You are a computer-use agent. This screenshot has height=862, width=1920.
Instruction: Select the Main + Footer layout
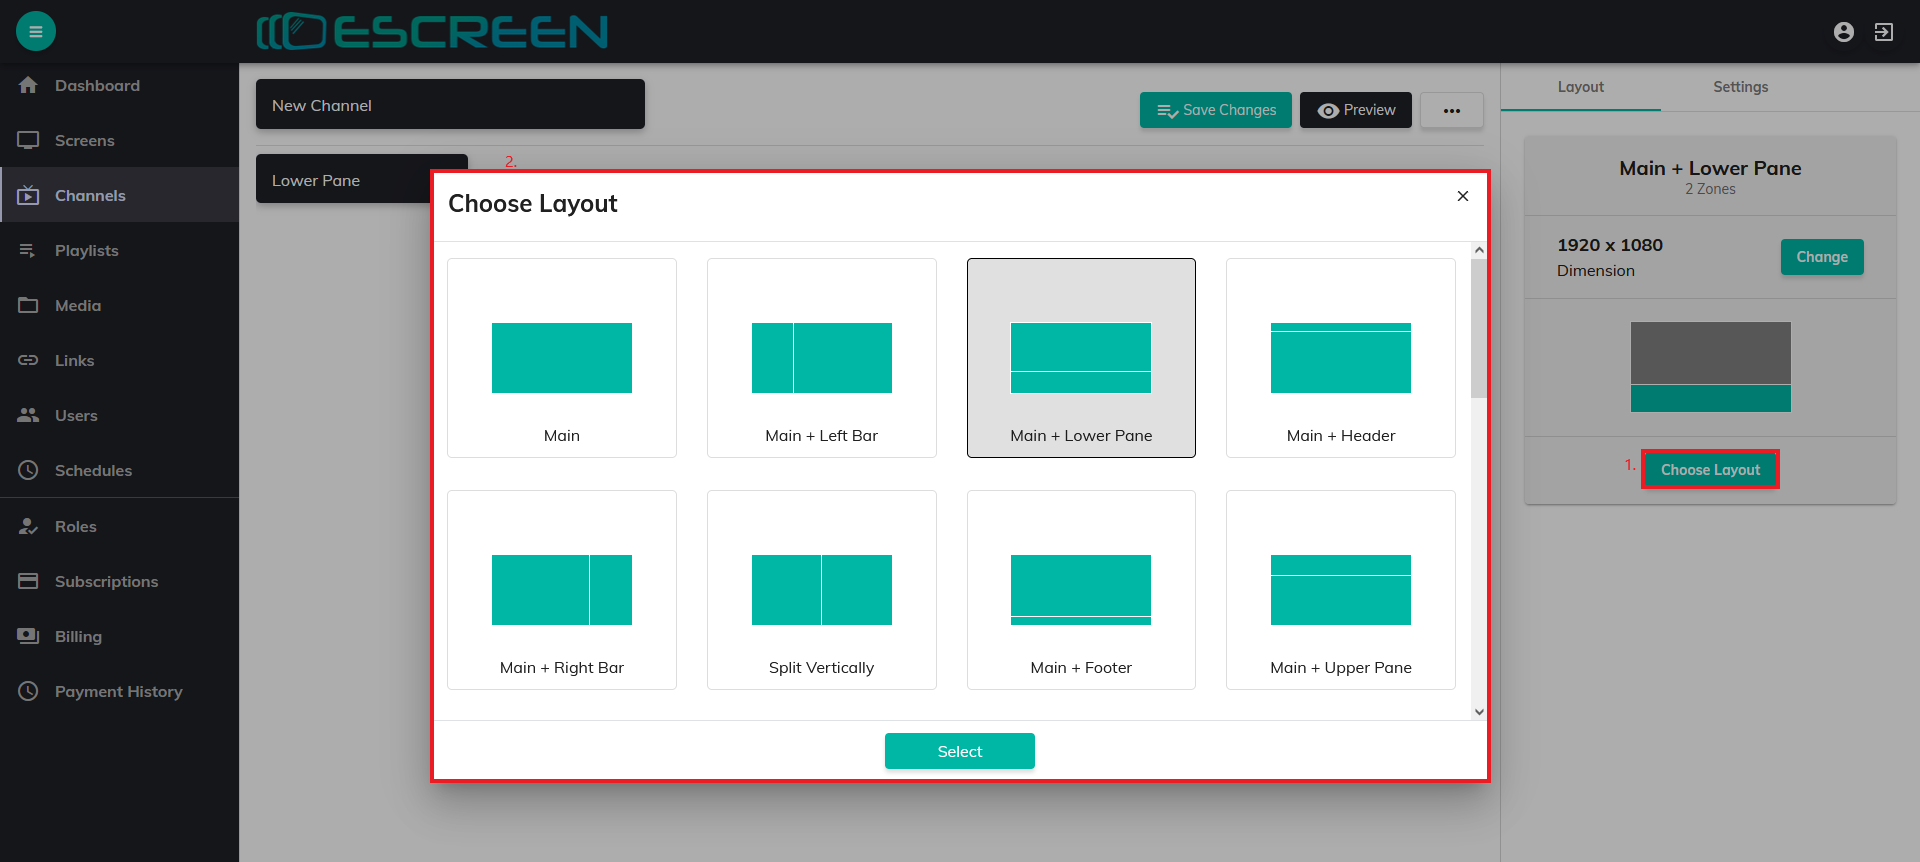(1081, 590)
